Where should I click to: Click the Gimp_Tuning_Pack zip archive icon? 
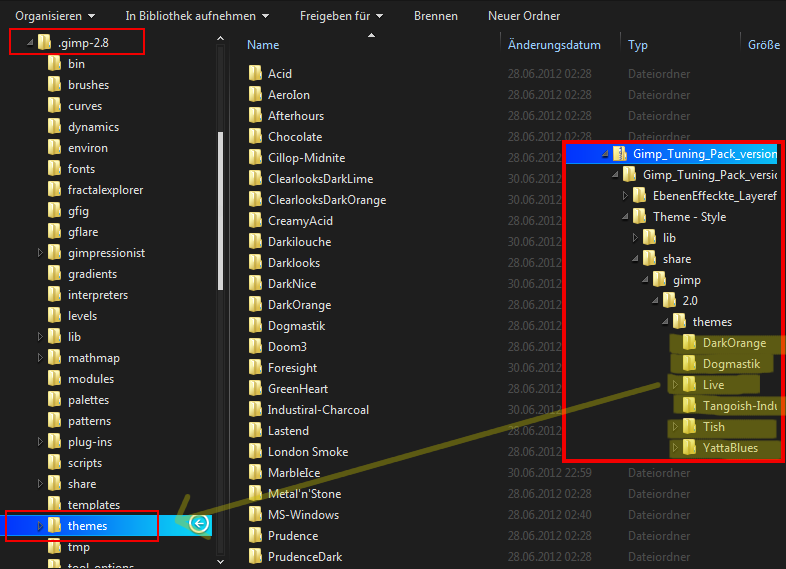(x=620, y=154)
